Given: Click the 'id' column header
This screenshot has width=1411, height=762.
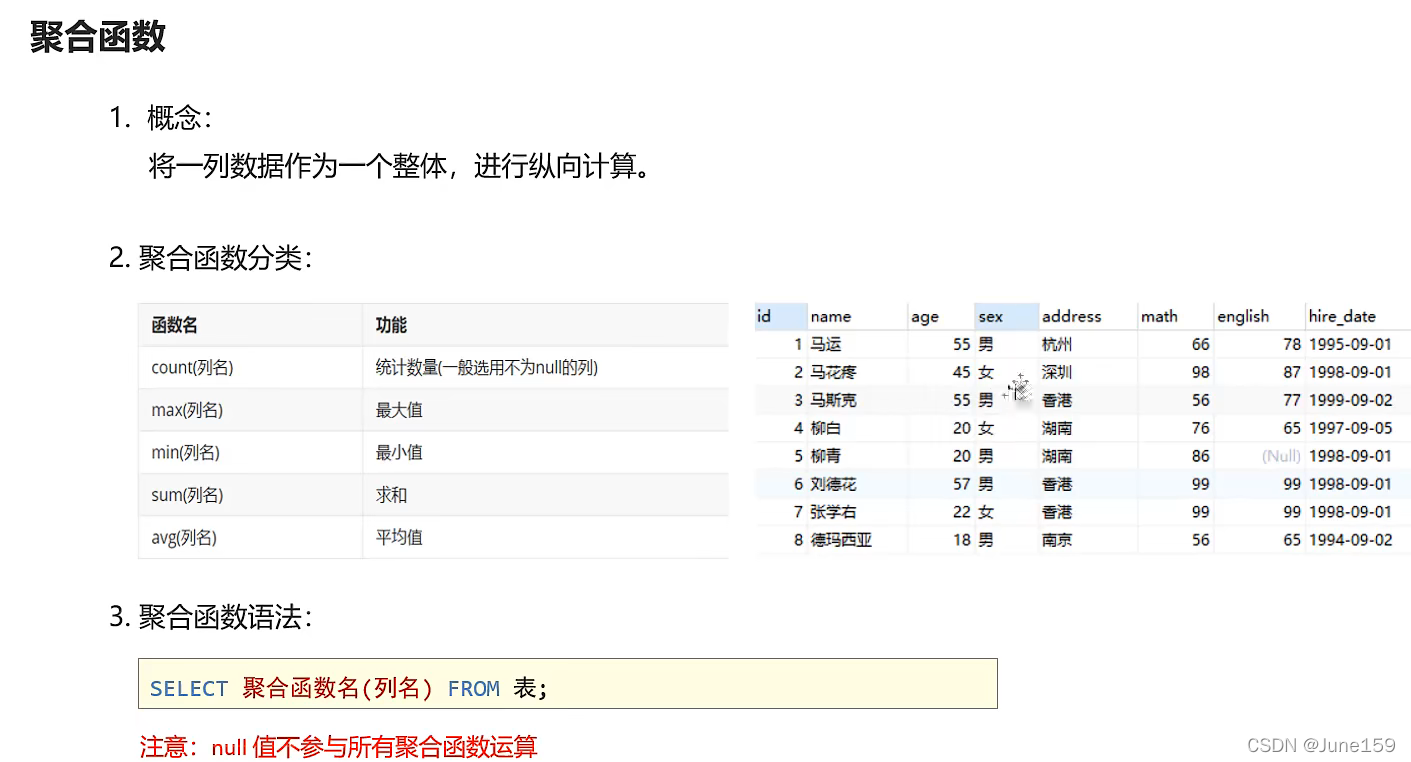Looking at the screenshot, I should click(x=780, y=316).
